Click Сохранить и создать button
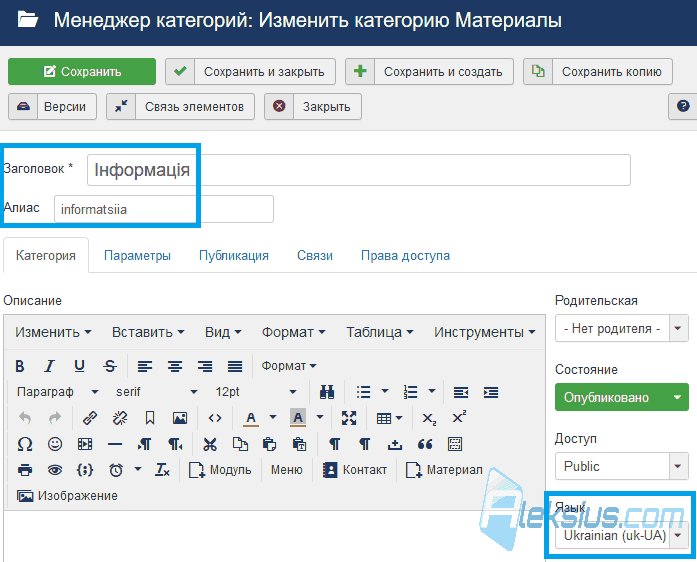697x562 pixels. click(x=429, y=72)
